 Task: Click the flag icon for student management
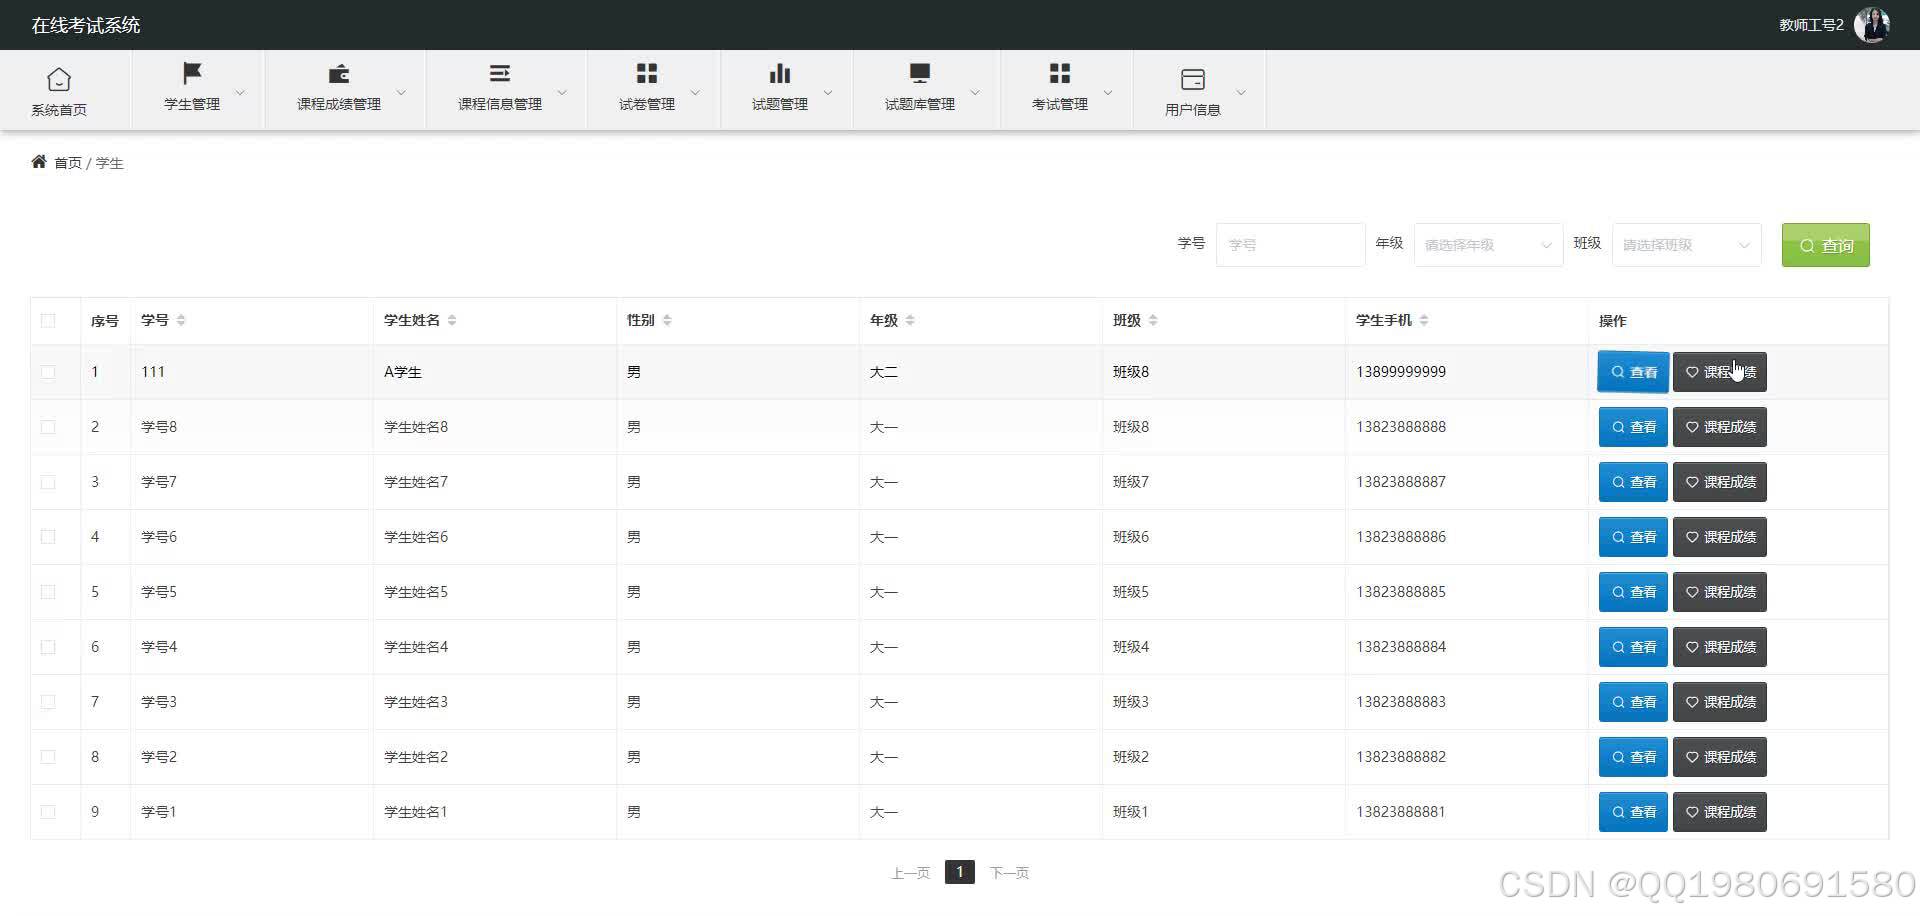(x=192, y=73)
